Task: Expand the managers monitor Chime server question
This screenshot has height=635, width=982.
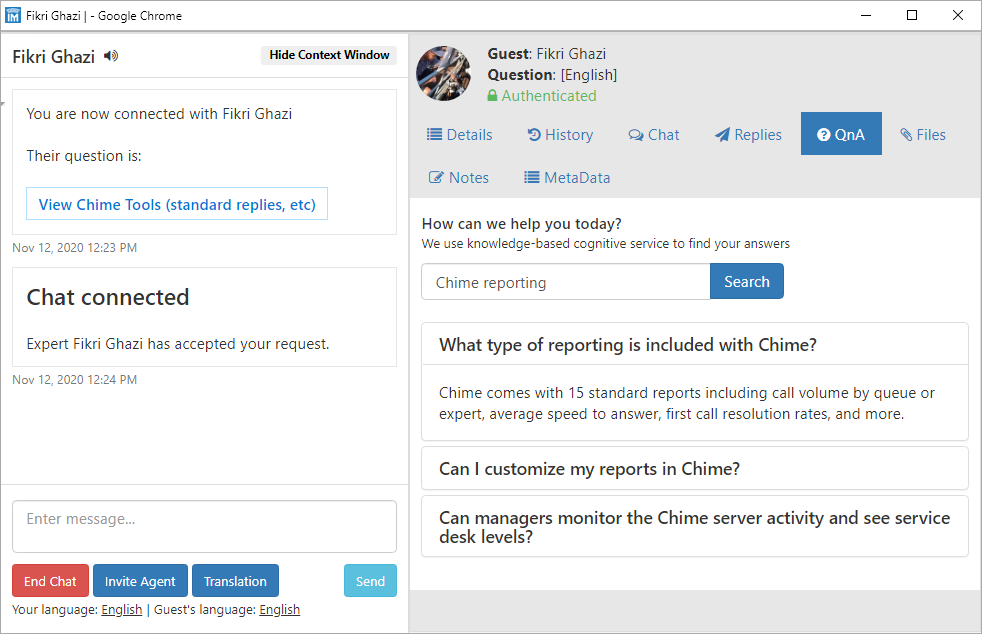Action: click(x=695, y=527)
